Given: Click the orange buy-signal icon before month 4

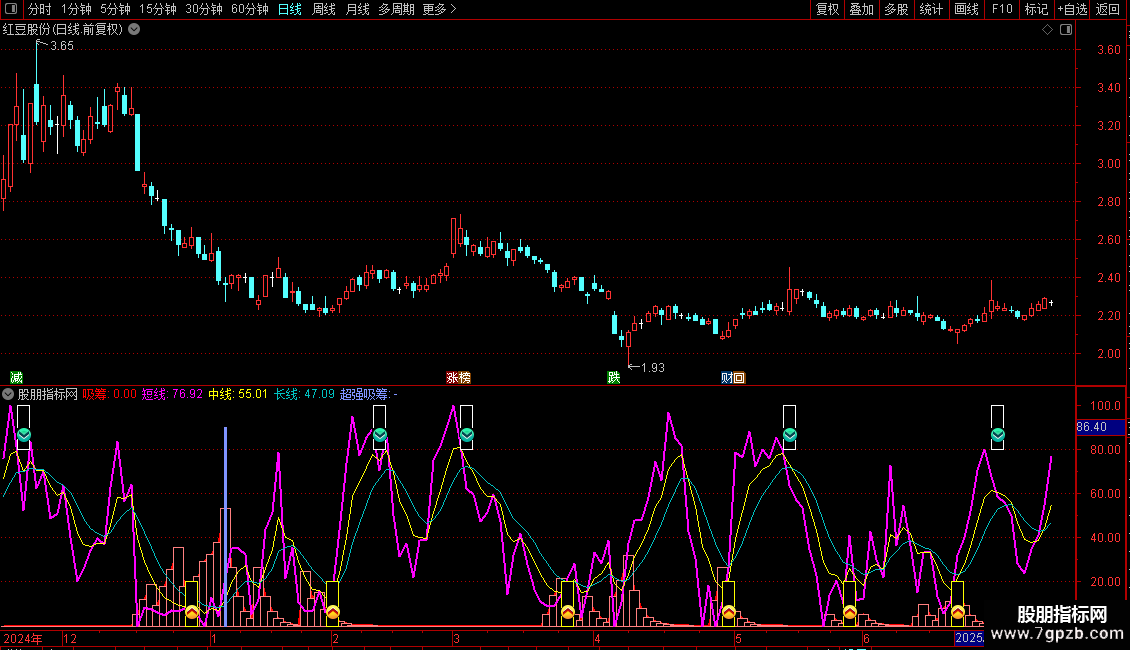Looking at the screenshot, I should pyautogui.click(x=568, y=613).
